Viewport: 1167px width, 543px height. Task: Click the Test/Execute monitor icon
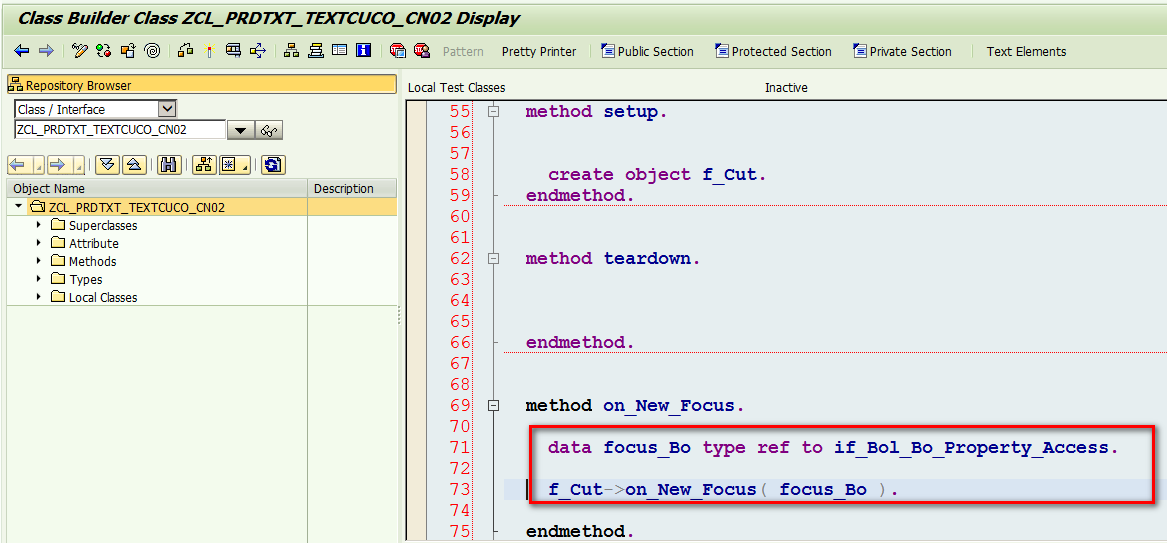coord(234,51)
